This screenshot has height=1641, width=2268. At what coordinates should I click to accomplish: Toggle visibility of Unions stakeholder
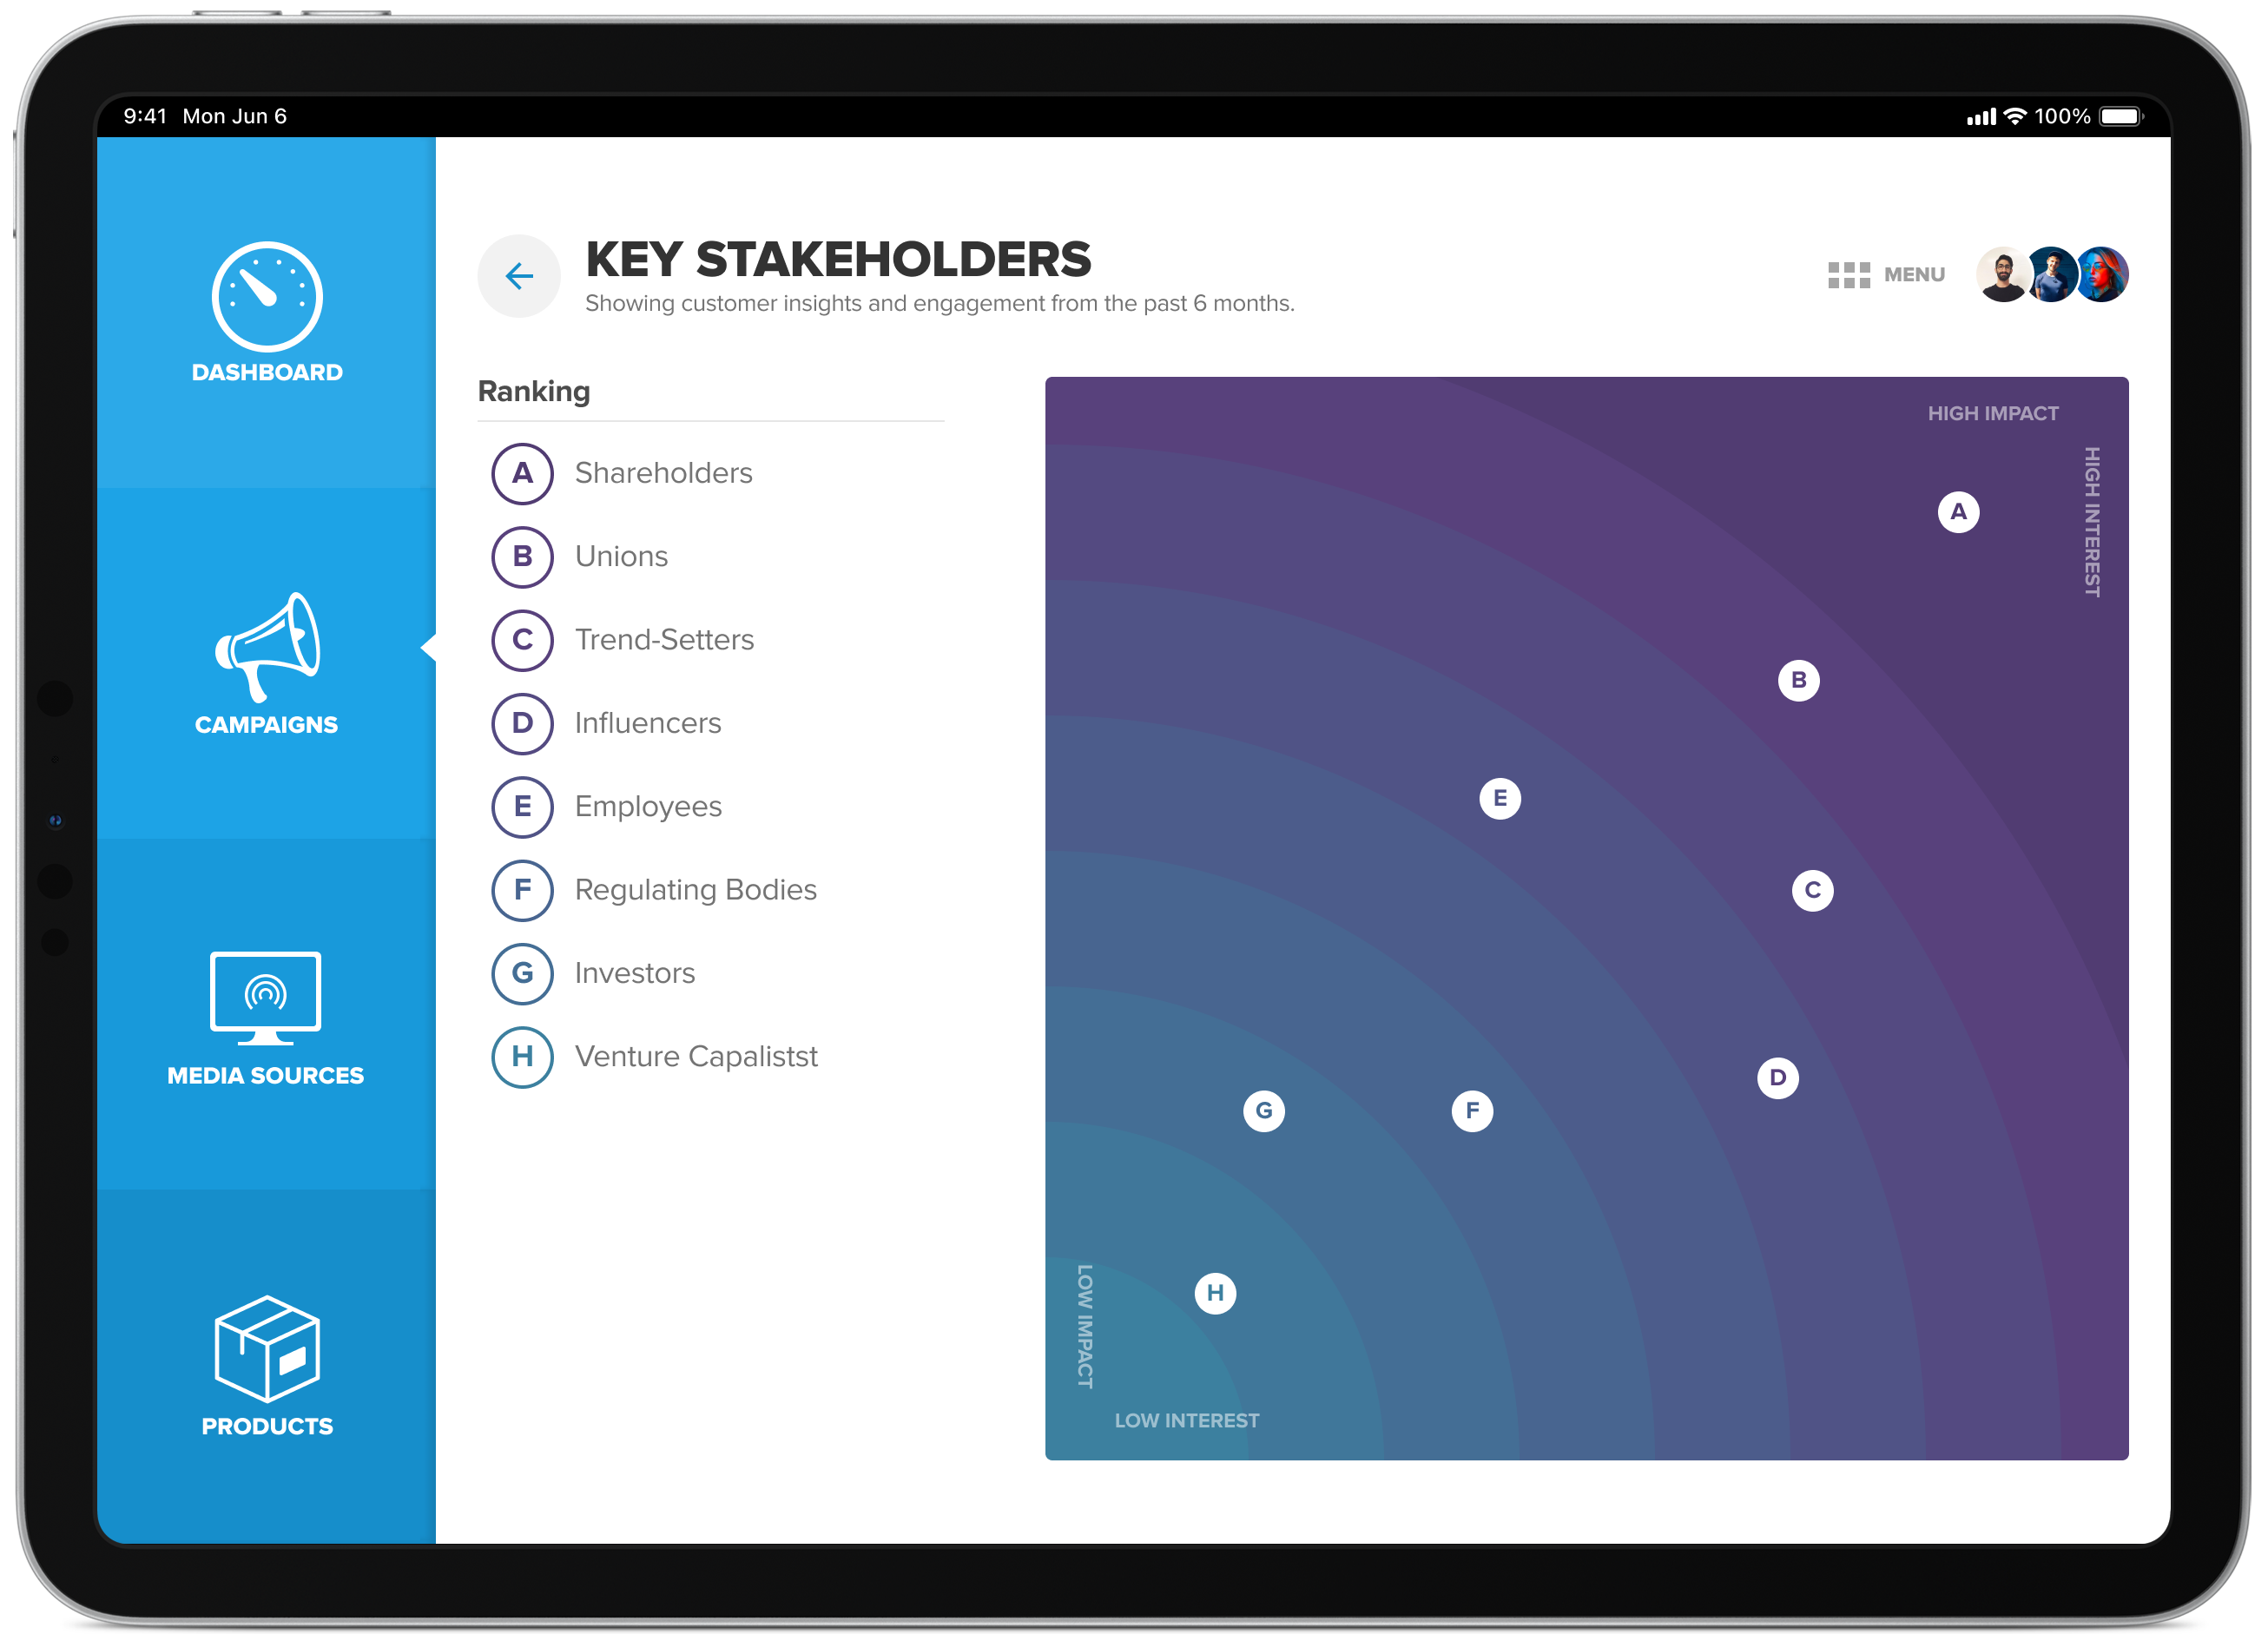[x=521, y=557]
